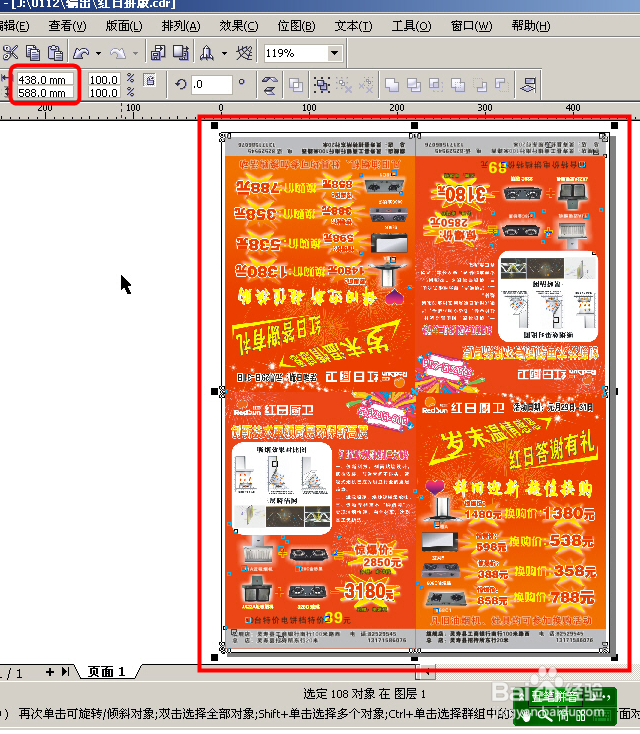Click the Back minus Front icon
The image size is (640, 734).
(x=502, y=85)
